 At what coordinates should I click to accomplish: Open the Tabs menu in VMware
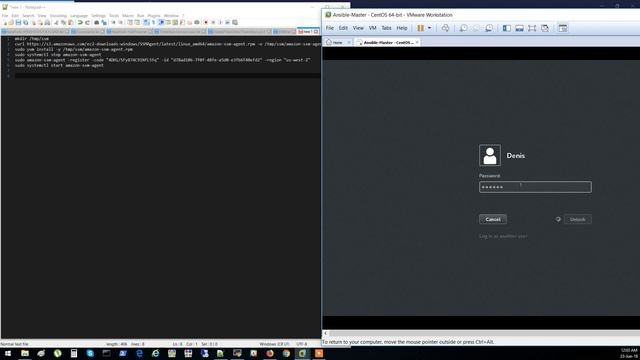pos(386,28)
